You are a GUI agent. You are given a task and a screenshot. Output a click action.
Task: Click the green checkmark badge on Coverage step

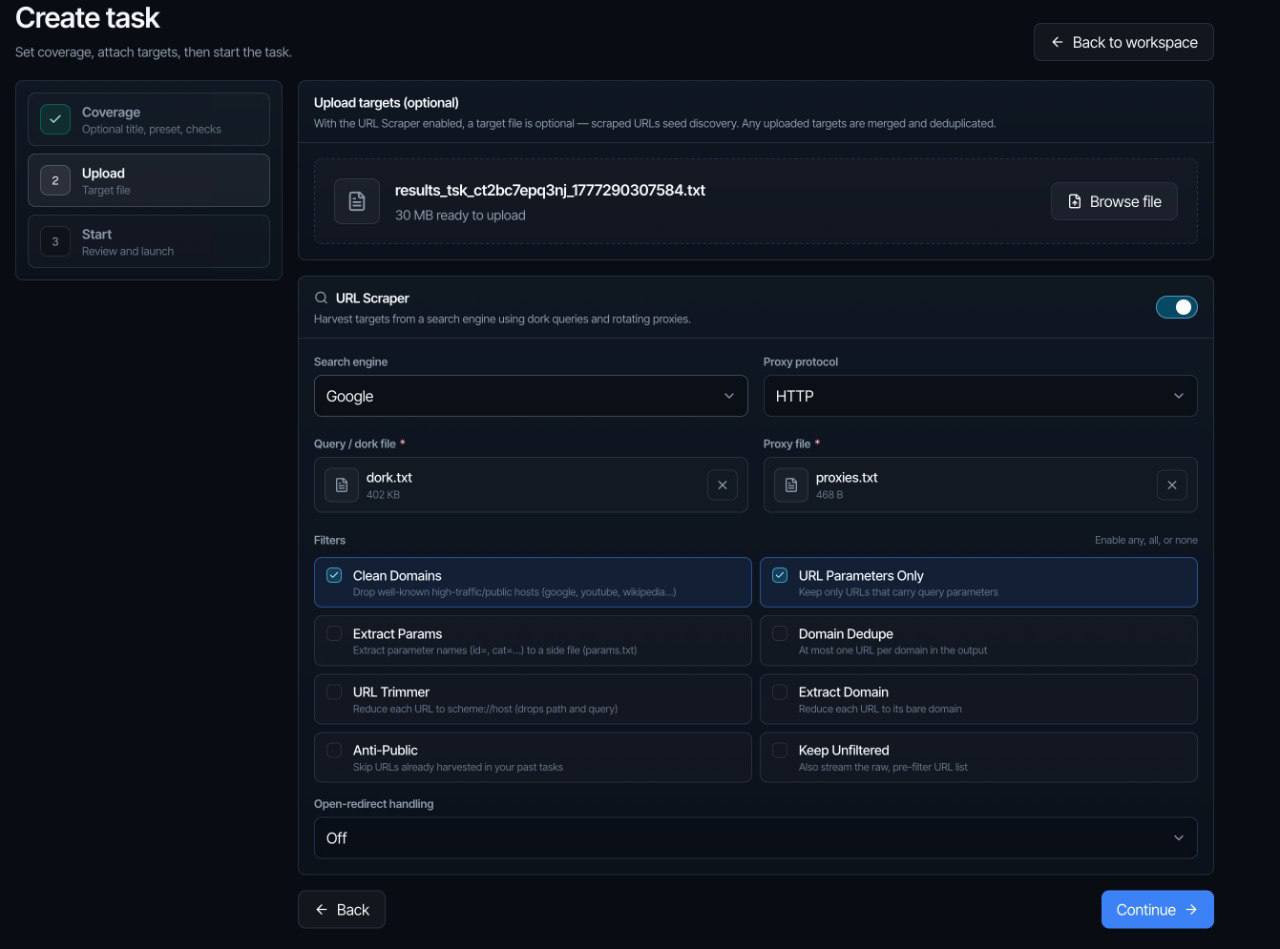tap(55, 119)
